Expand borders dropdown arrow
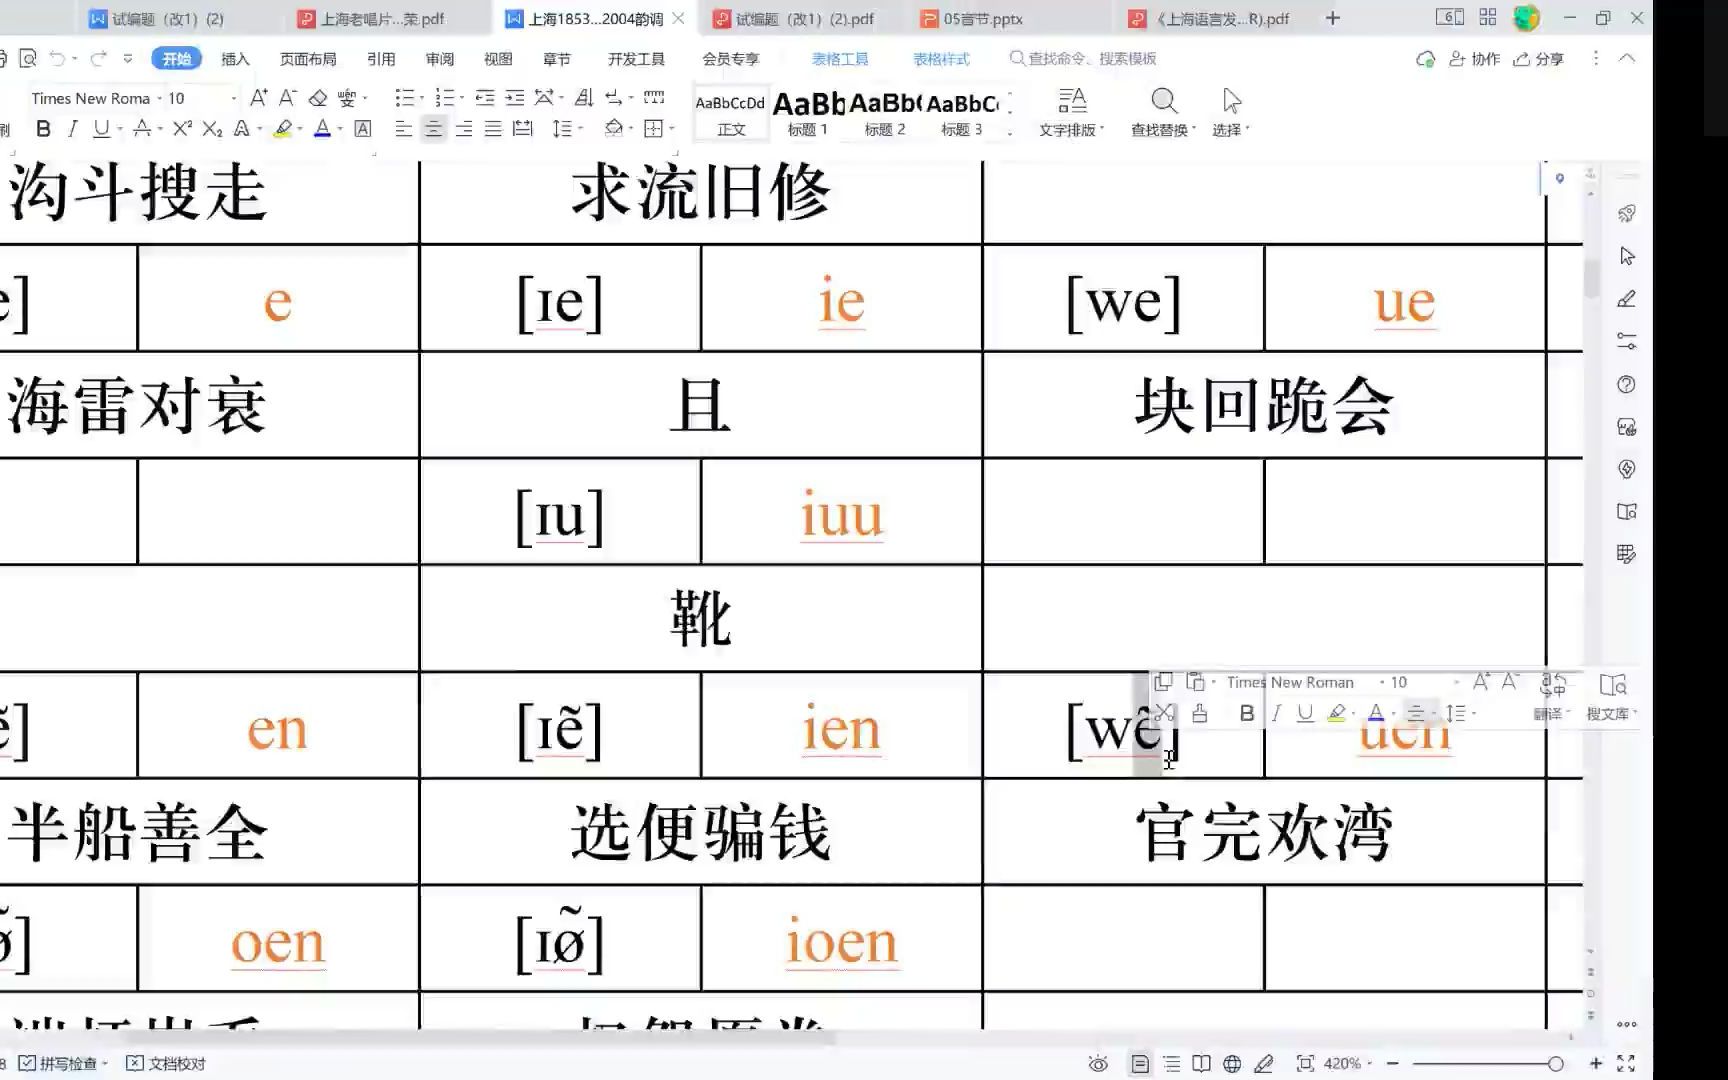 tap(672, 129)
